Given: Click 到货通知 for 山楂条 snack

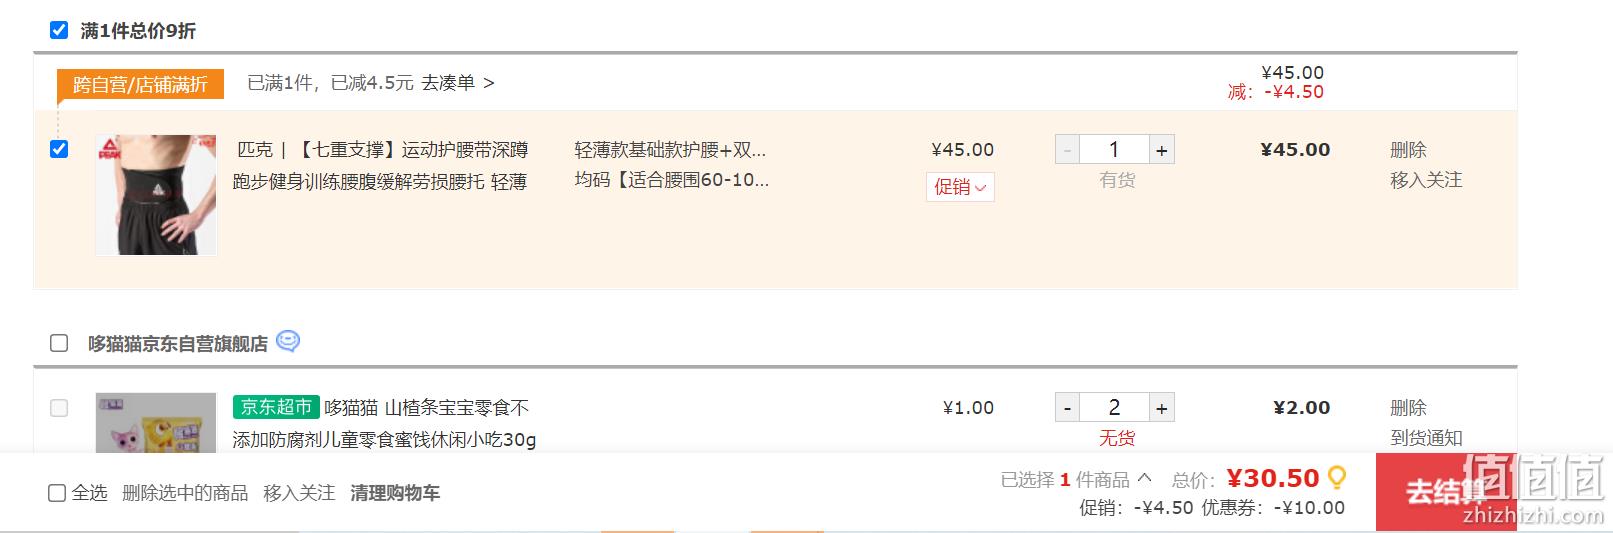Looking at the screenshot, I should (1426, 438).
